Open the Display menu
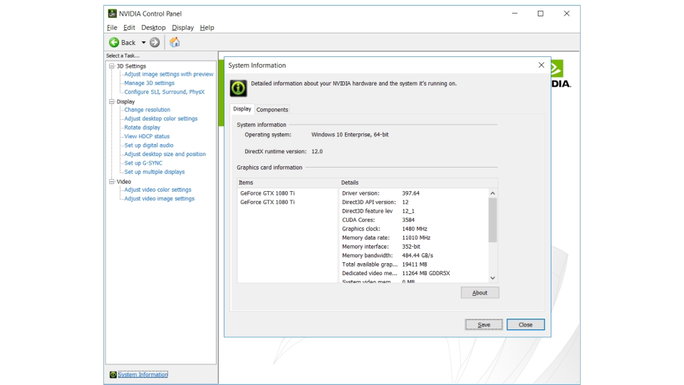The width and height of the screenshot is (684, 385). 182,27
